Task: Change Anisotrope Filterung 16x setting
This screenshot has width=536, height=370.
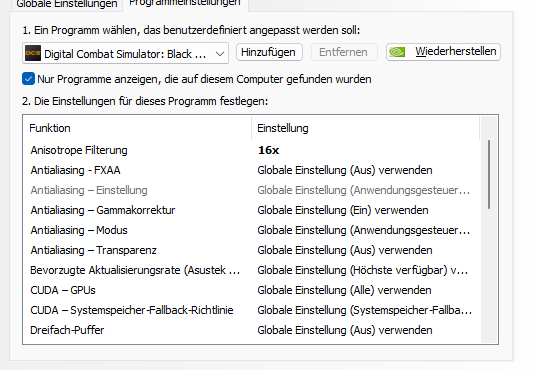Action: [269, 150]
